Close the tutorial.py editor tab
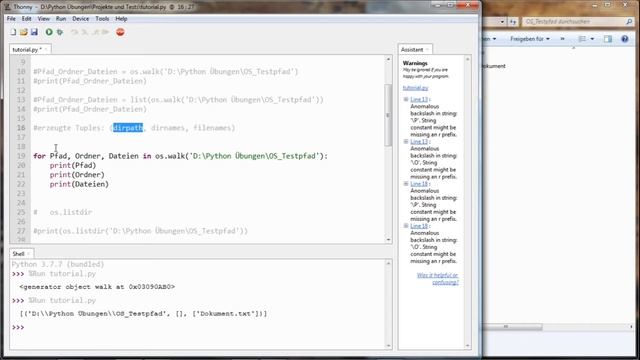This screenshot has width=640, height=360. 46,49
